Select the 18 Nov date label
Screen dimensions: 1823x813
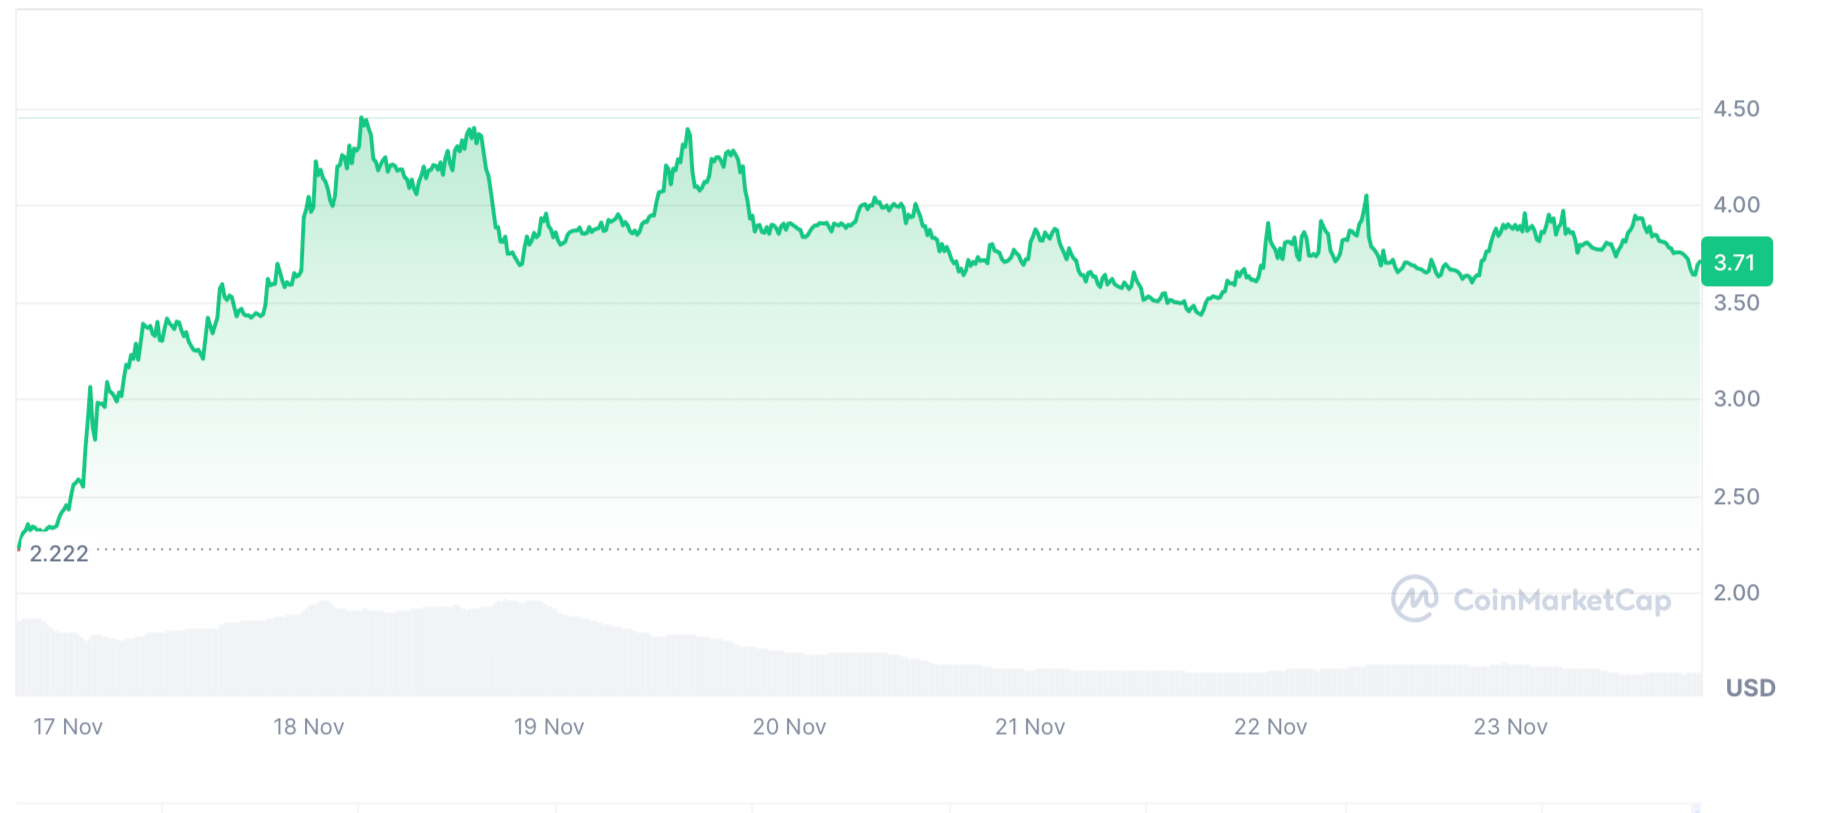coord(309,727)
